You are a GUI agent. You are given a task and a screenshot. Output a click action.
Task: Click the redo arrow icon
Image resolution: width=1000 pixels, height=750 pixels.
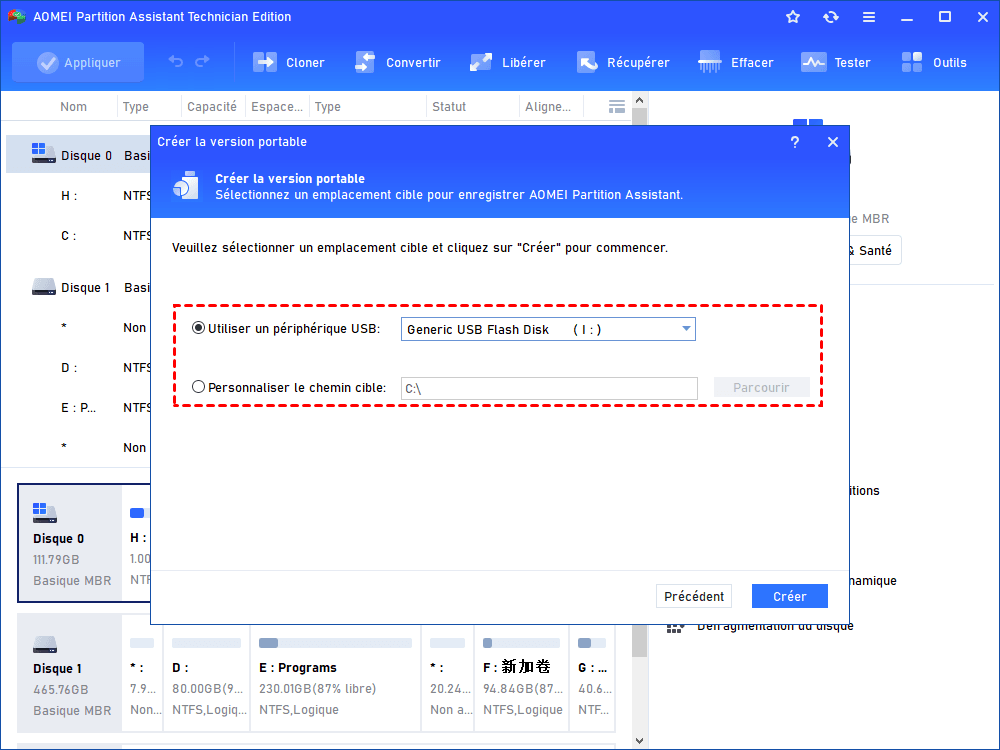(202, 62)
